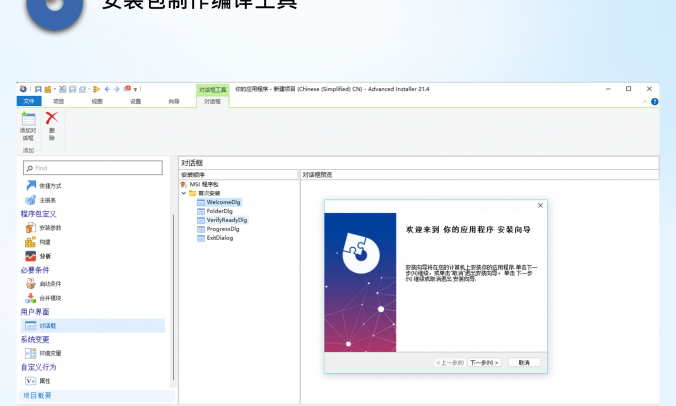
Task: Open the 文件 menu tab
Action: (x=29, y=101)
